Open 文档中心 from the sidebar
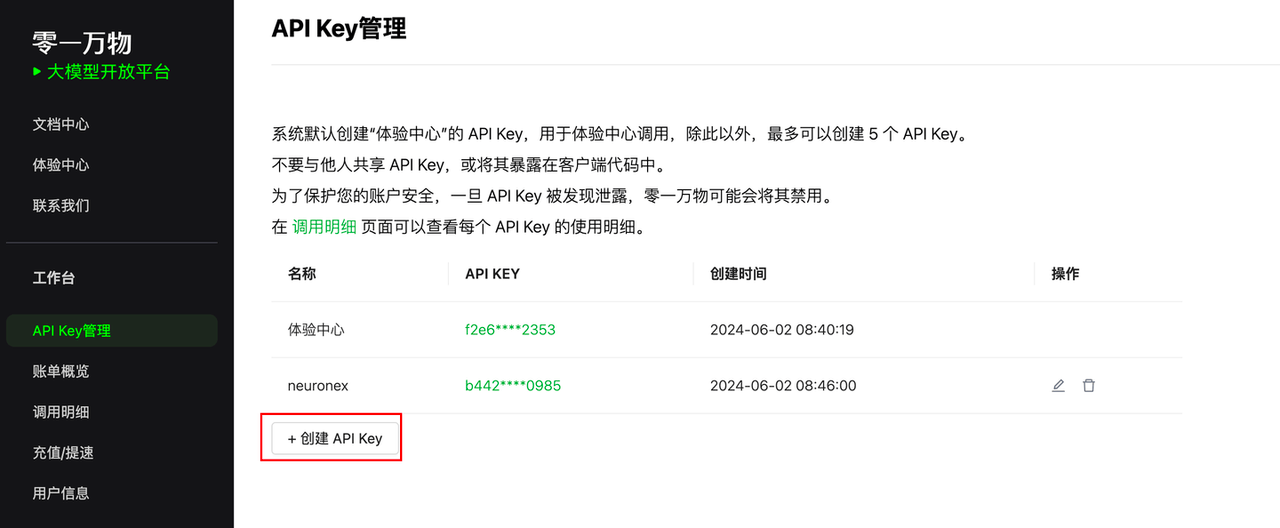The height and width of the screenshot is (528, 1280). pyautogui.click(x=61, y=124)
